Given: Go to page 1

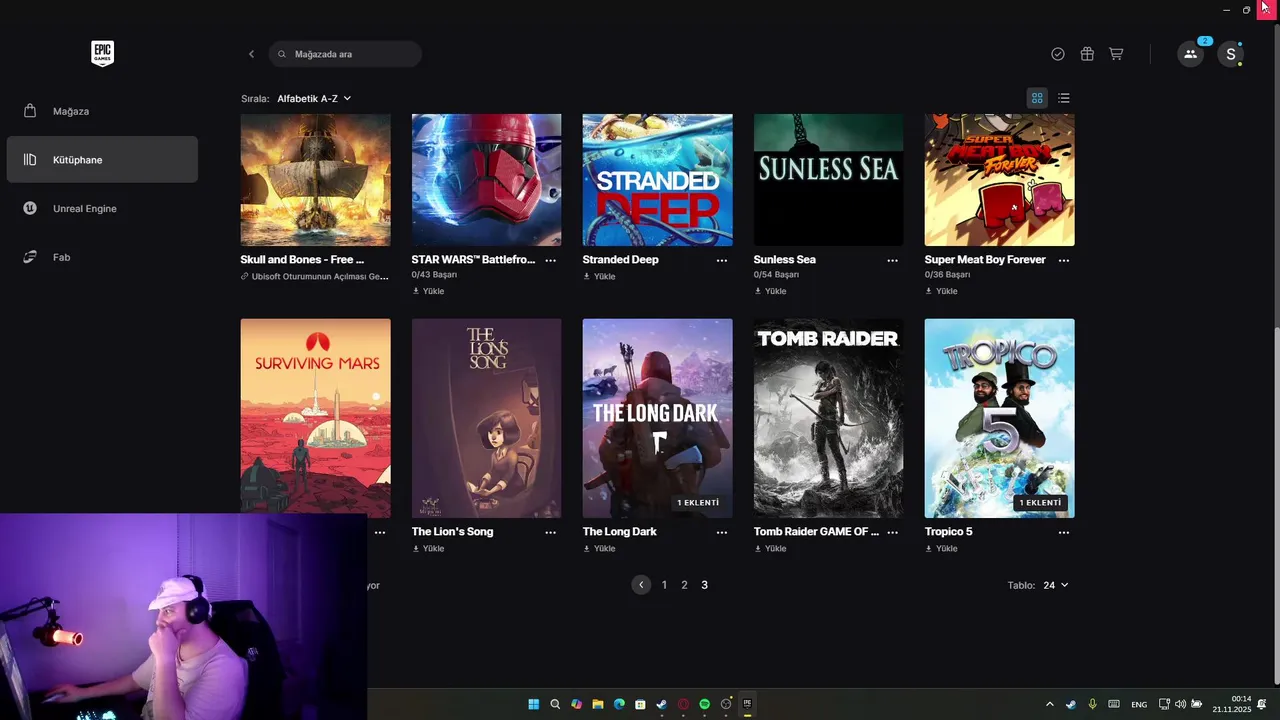Looking at the screenshot, I should (x=664, y=585).
